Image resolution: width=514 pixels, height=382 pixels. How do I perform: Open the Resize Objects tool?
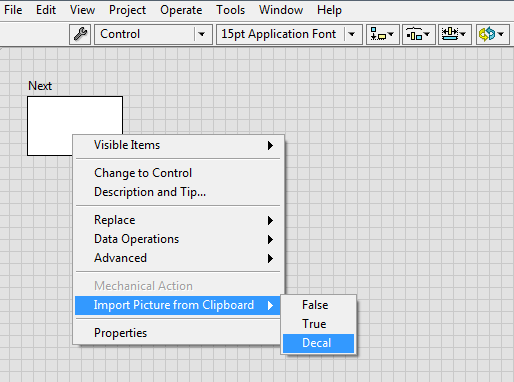pos(455,34)
